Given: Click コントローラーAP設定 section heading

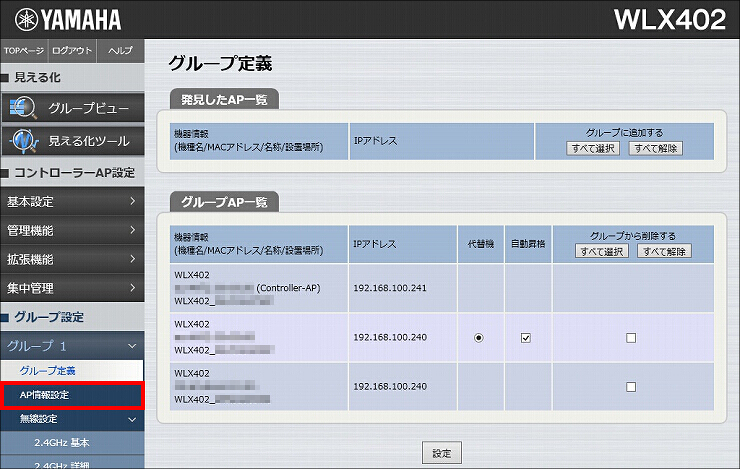Looking at the screenshot, I should click(75, 173).
